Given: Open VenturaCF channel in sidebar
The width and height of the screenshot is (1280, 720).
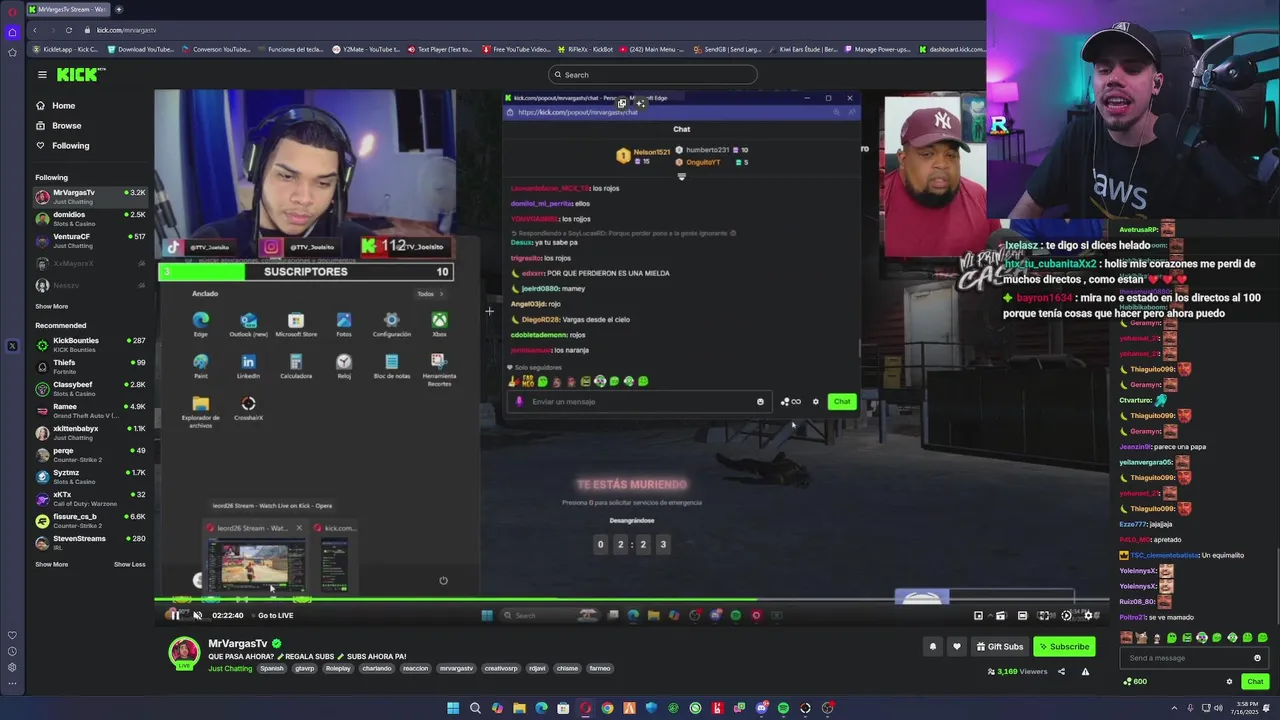Looking at the screenshot, I should [90, 240].
